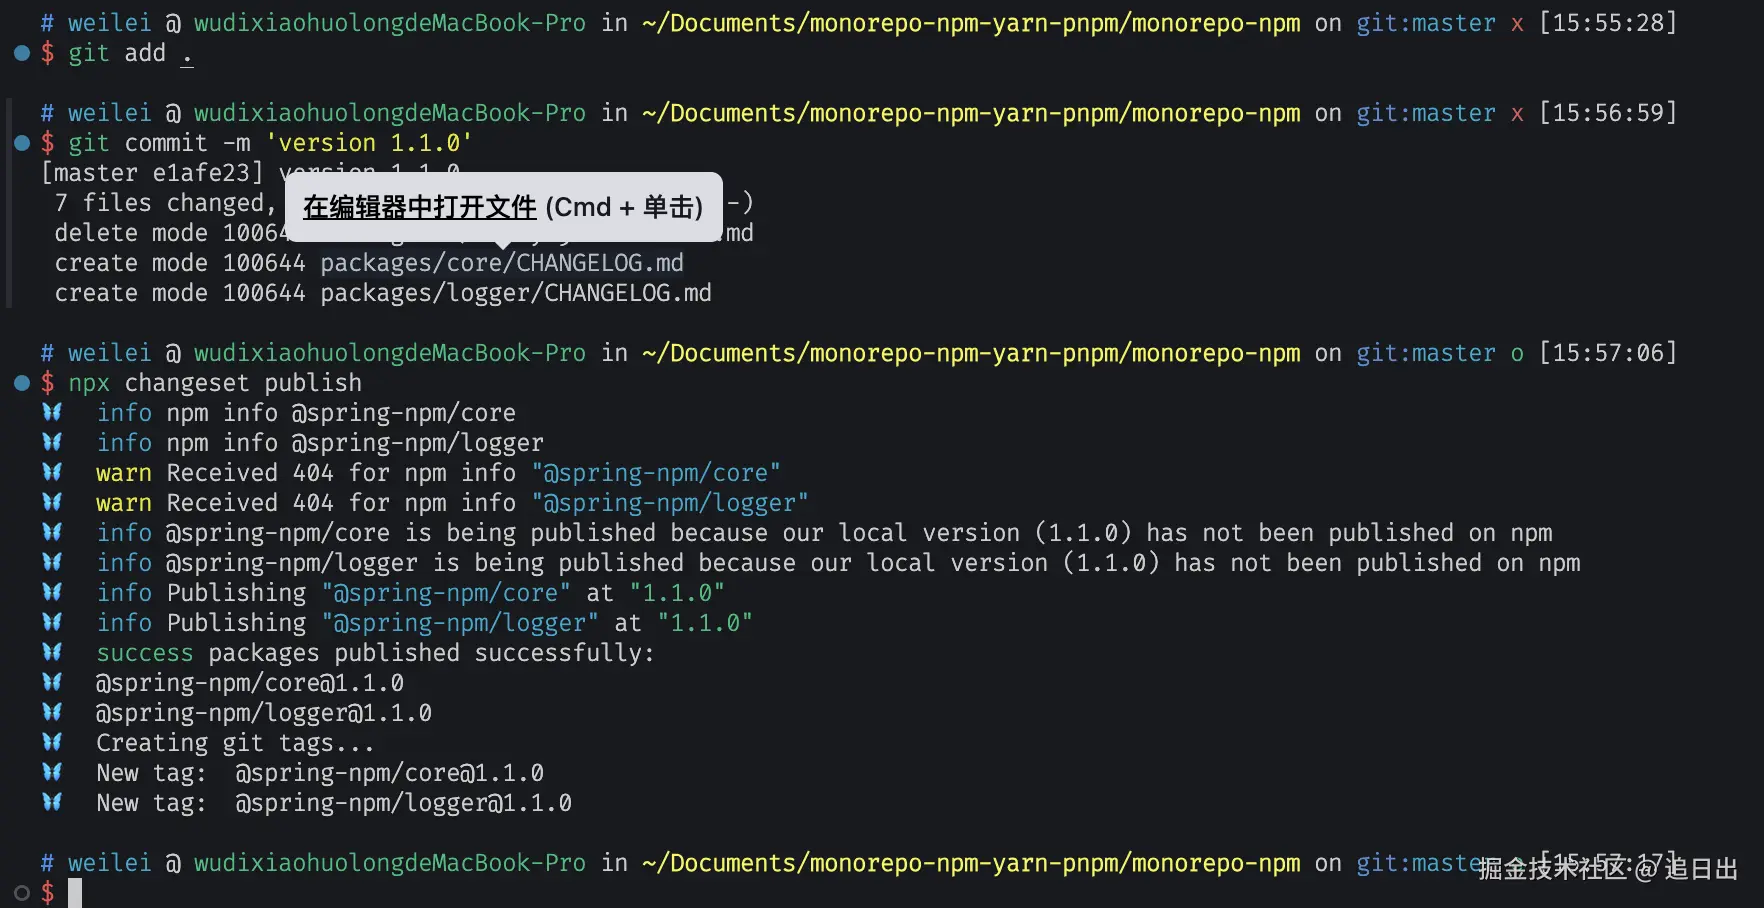Screen dimensions: 1764x908
Task: Open the 在编辑器中打开文件 tooltip link
Action: click(419, 207)
